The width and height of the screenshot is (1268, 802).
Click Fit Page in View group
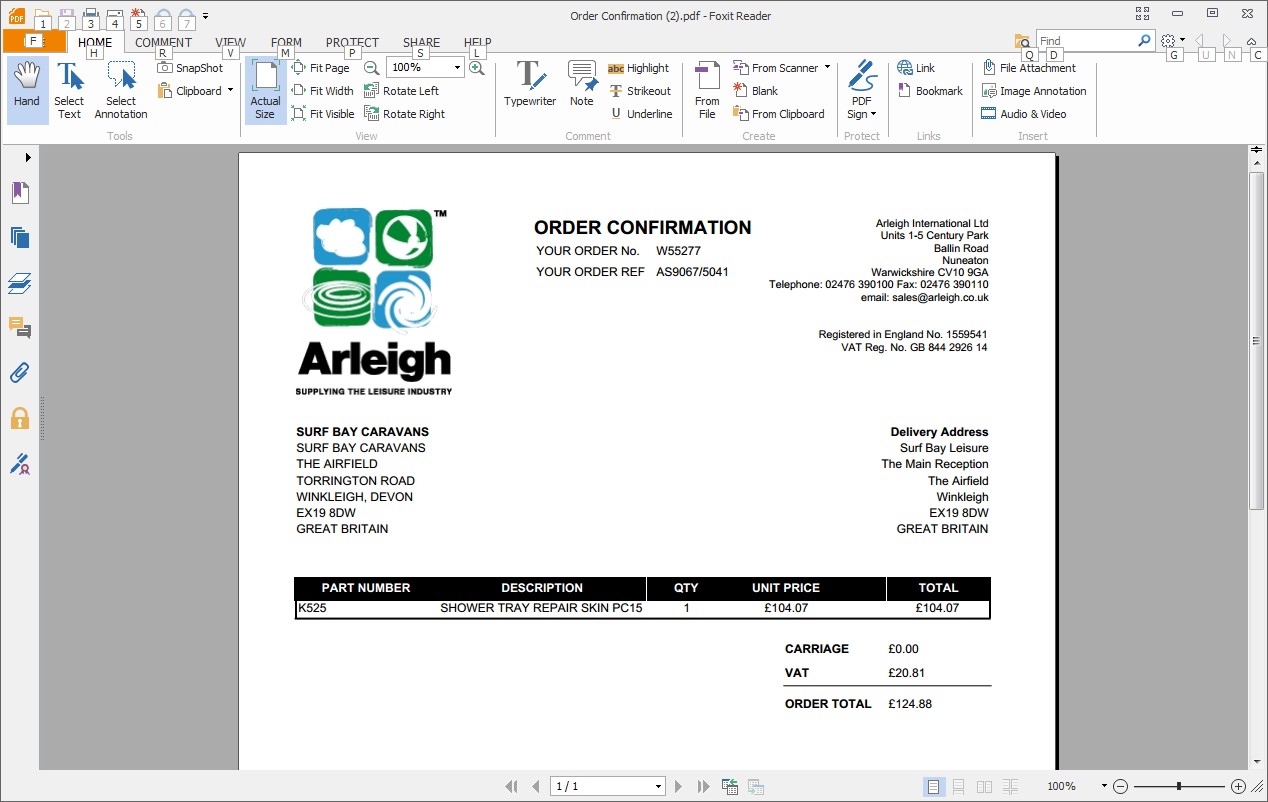(x=321, y=68)
